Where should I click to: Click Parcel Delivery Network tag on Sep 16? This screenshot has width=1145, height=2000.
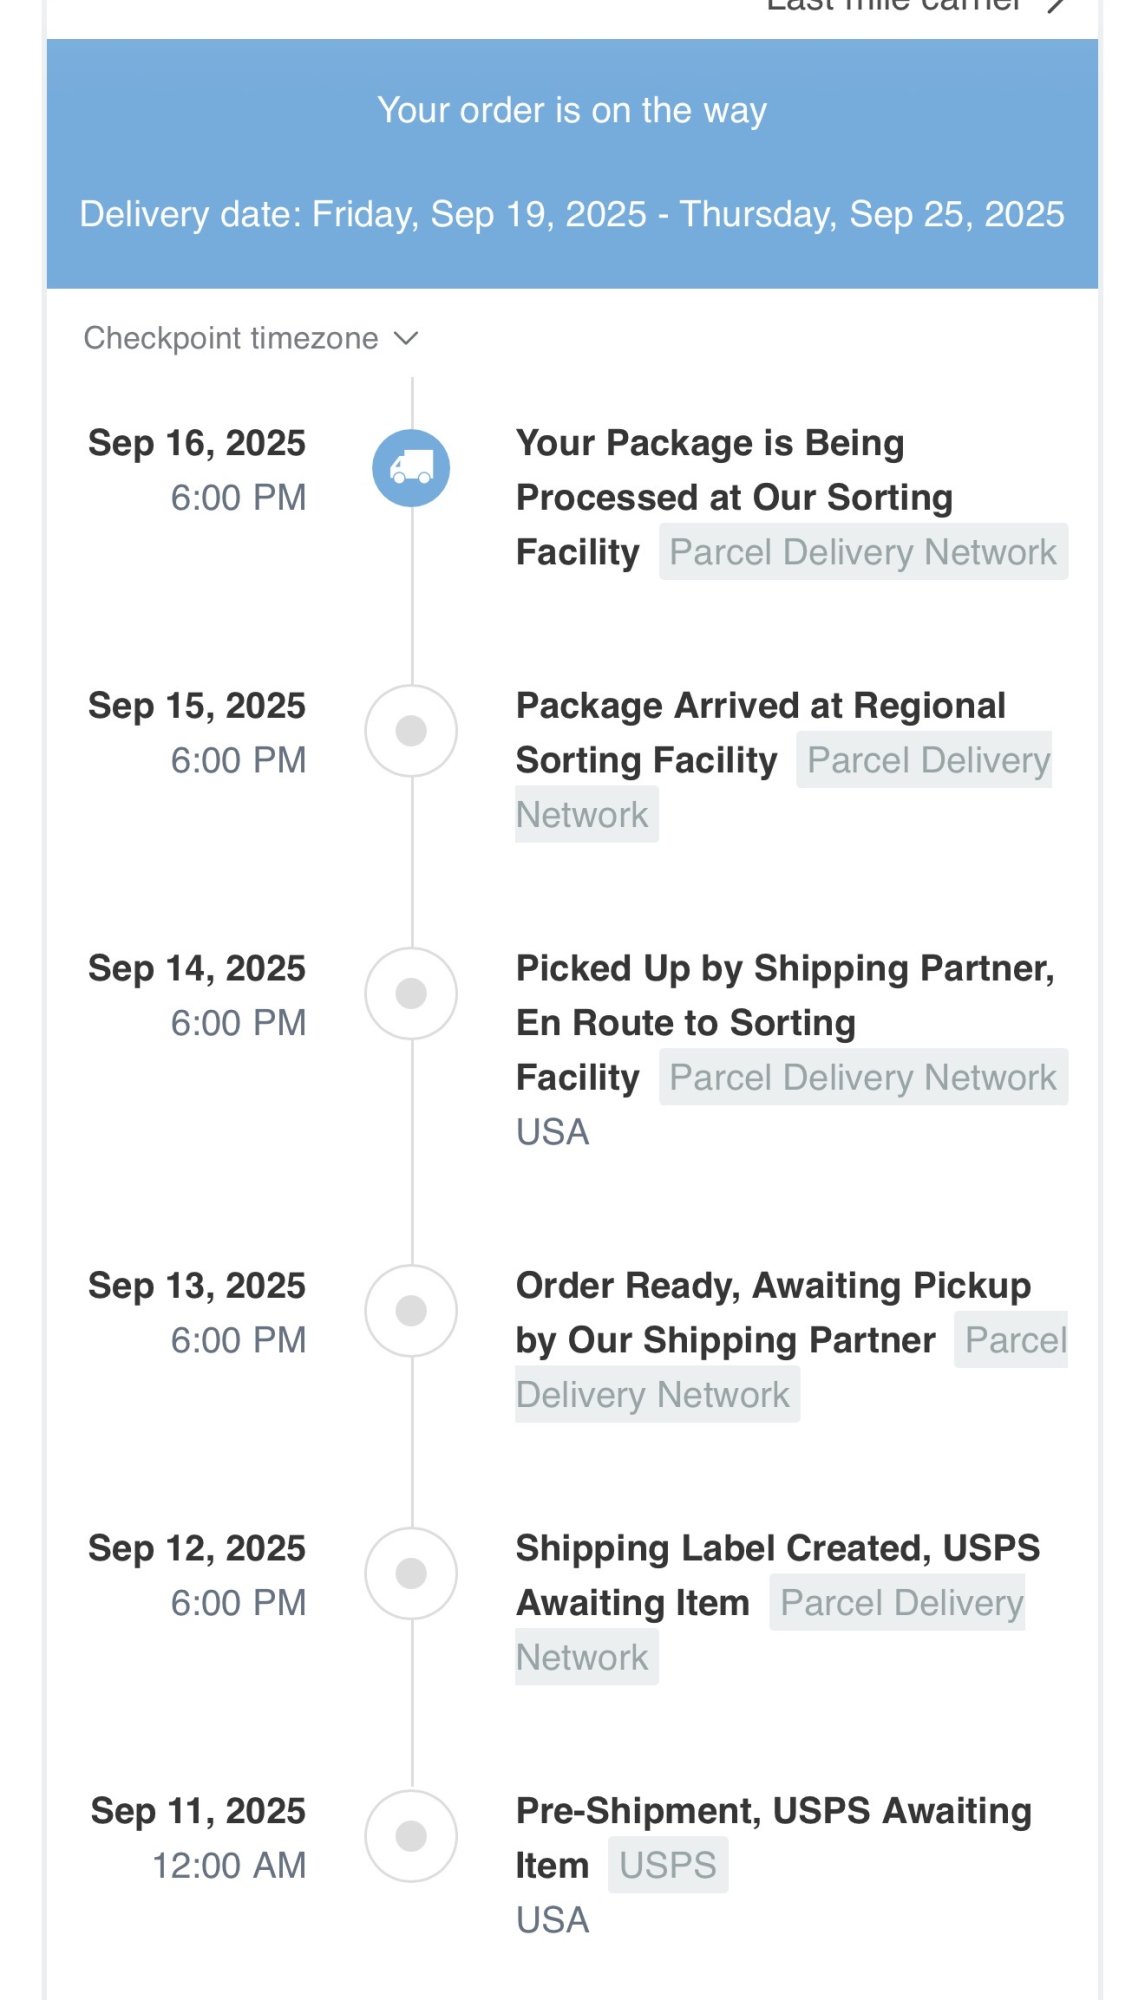point(863,552)
